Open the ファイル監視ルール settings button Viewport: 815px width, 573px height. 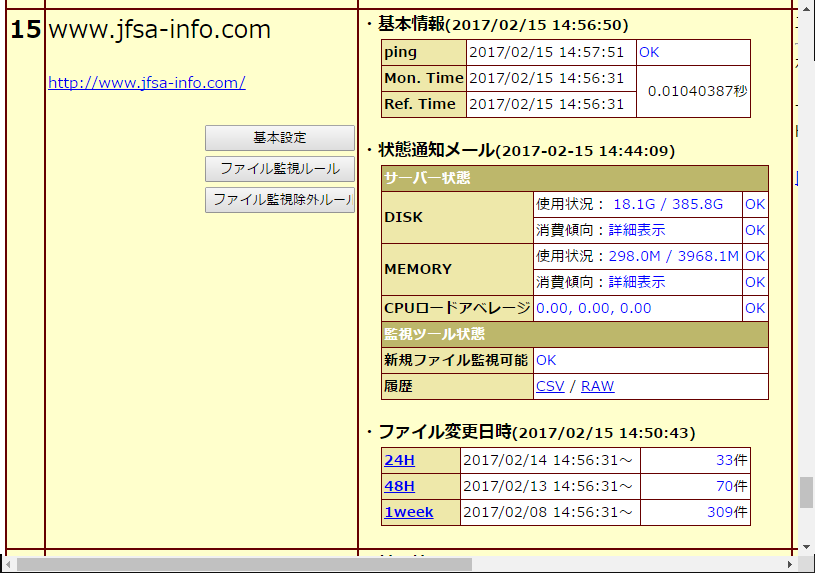click(x=280, y=169)
